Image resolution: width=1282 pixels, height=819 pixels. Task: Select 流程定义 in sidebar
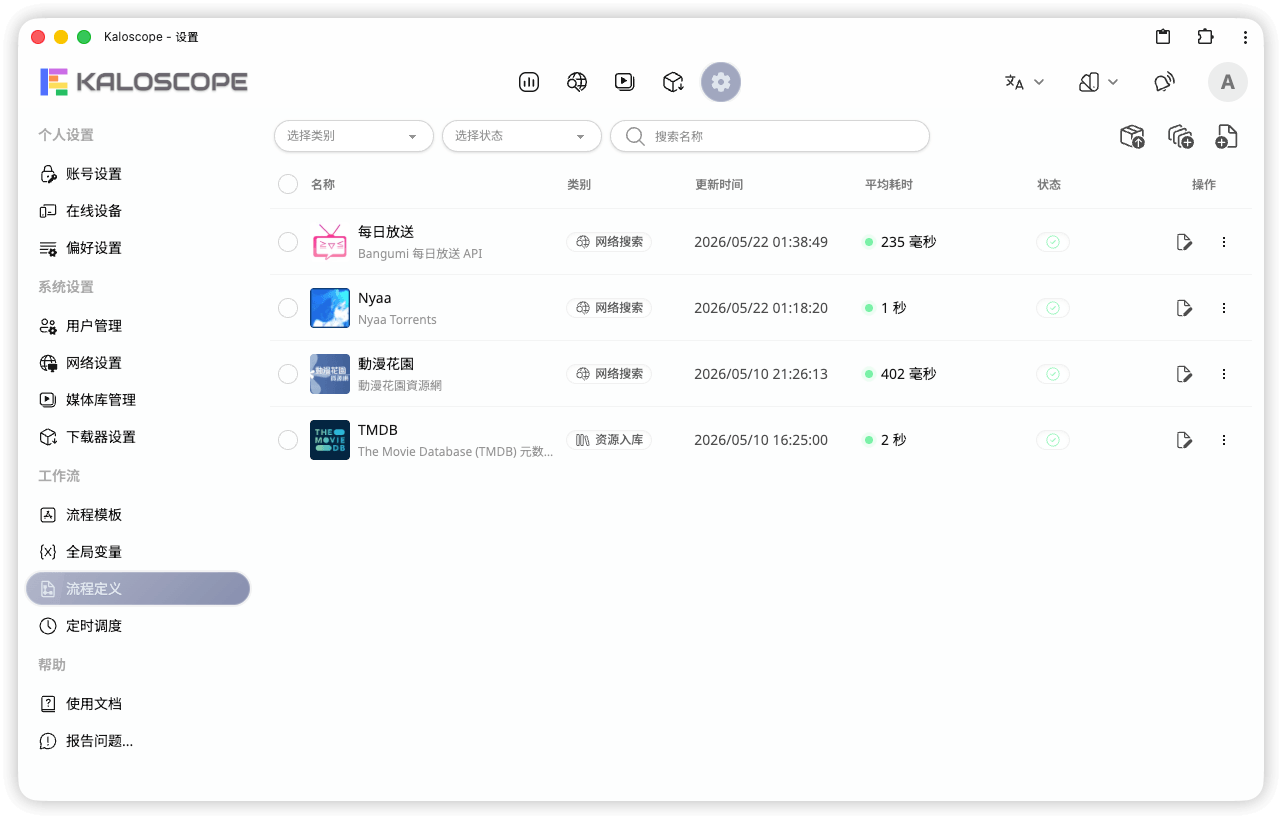(x=138, y=589)
